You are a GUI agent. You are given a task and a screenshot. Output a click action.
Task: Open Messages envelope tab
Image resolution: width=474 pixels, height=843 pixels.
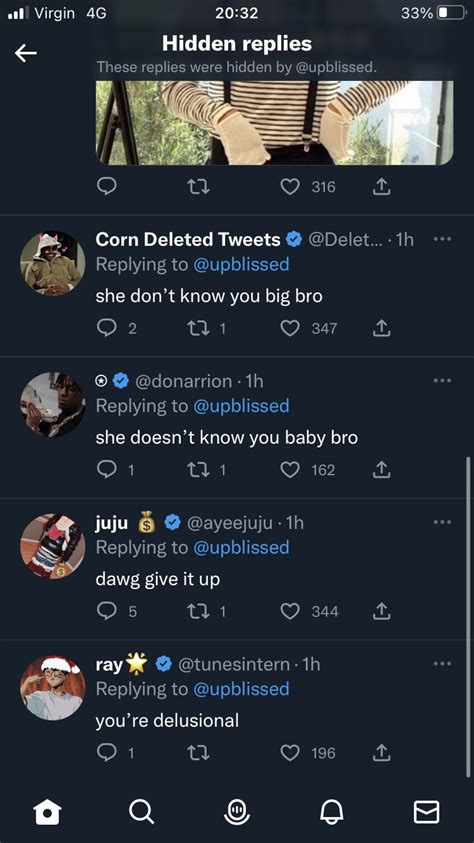tap(426, 811)
